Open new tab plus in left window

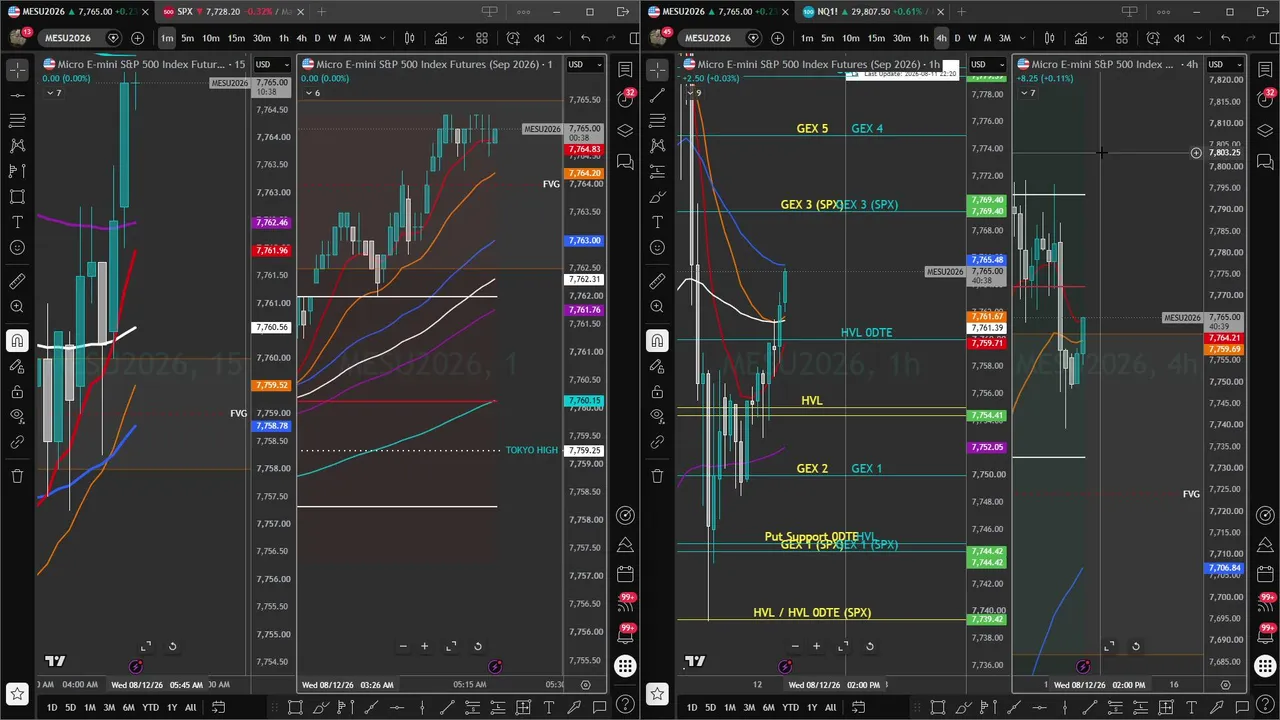321,12
